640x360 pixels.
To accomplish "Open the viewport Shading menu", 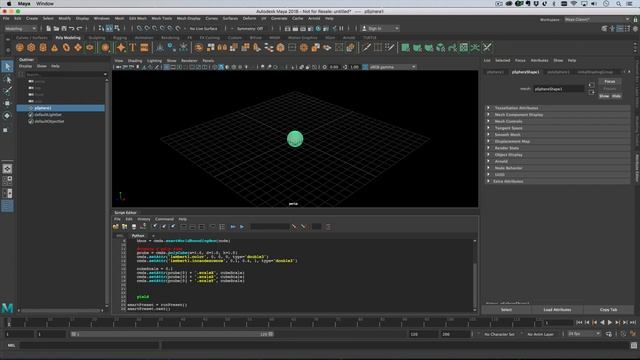I will tap(135, 60).
